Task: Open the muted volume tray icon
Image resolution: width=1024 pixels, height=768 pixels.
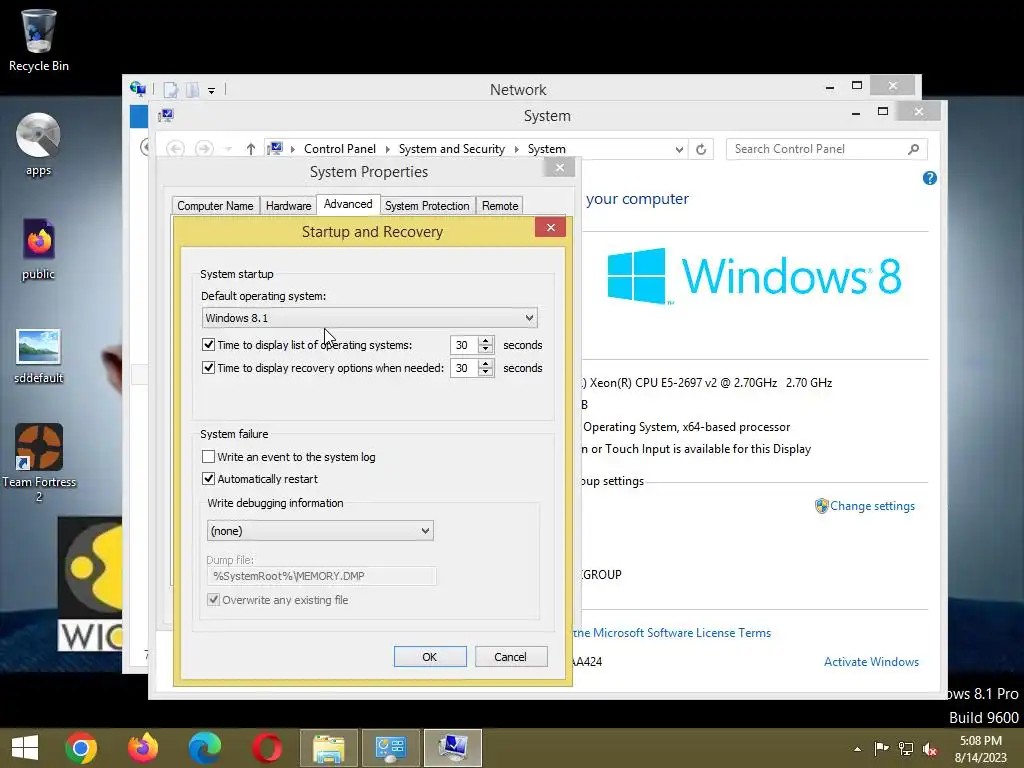Action: (x=930, y=749)
